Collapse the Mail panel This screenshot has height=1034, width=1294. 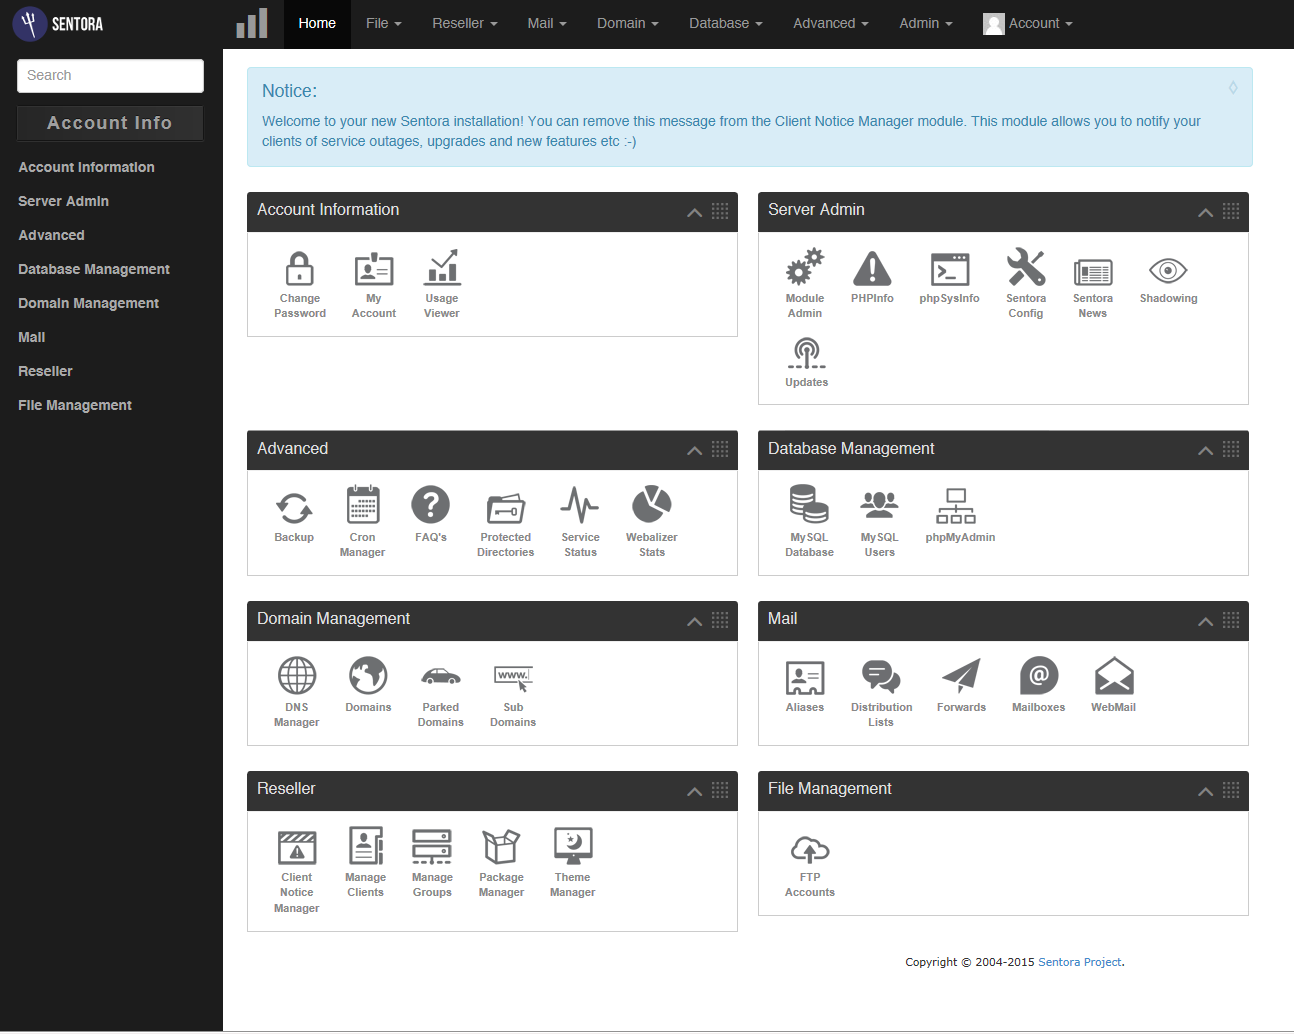[1205, 621]
